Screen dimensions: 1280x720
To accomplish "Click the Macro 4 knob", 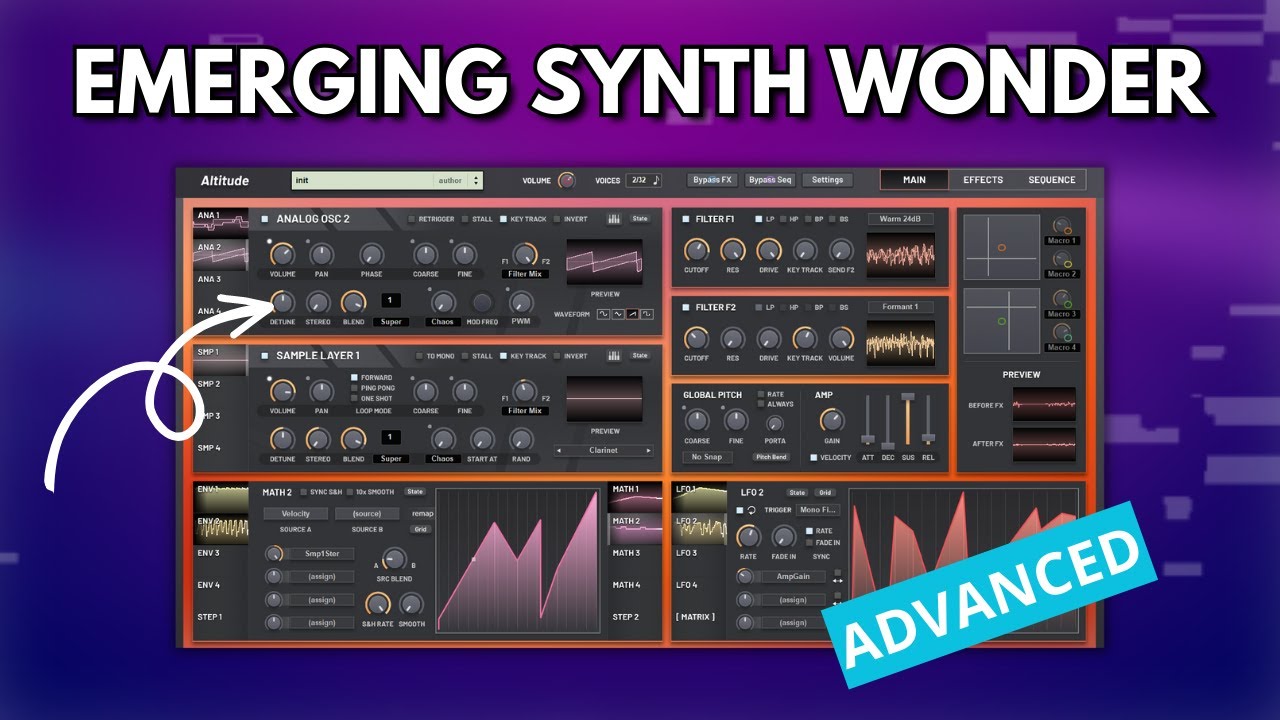I will tap(1062, 333).
